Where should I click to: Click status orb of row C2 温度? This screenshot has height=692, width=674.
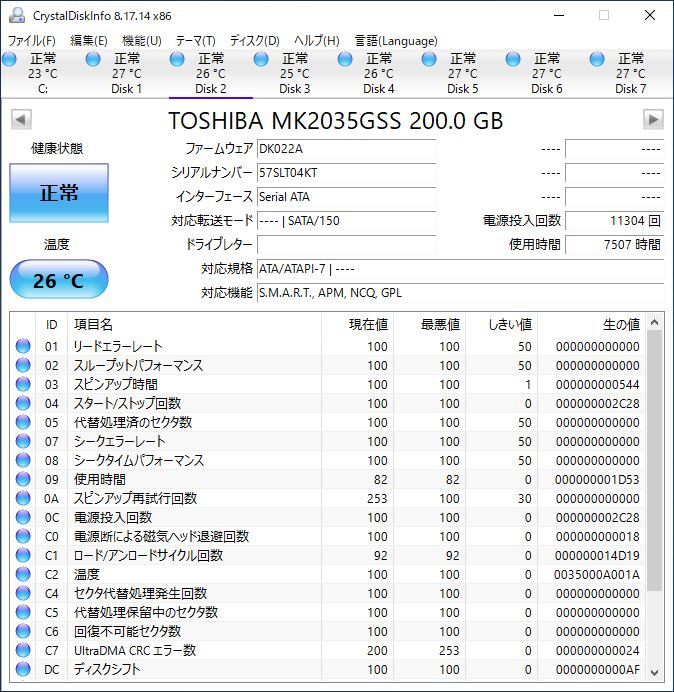[23, 574]
